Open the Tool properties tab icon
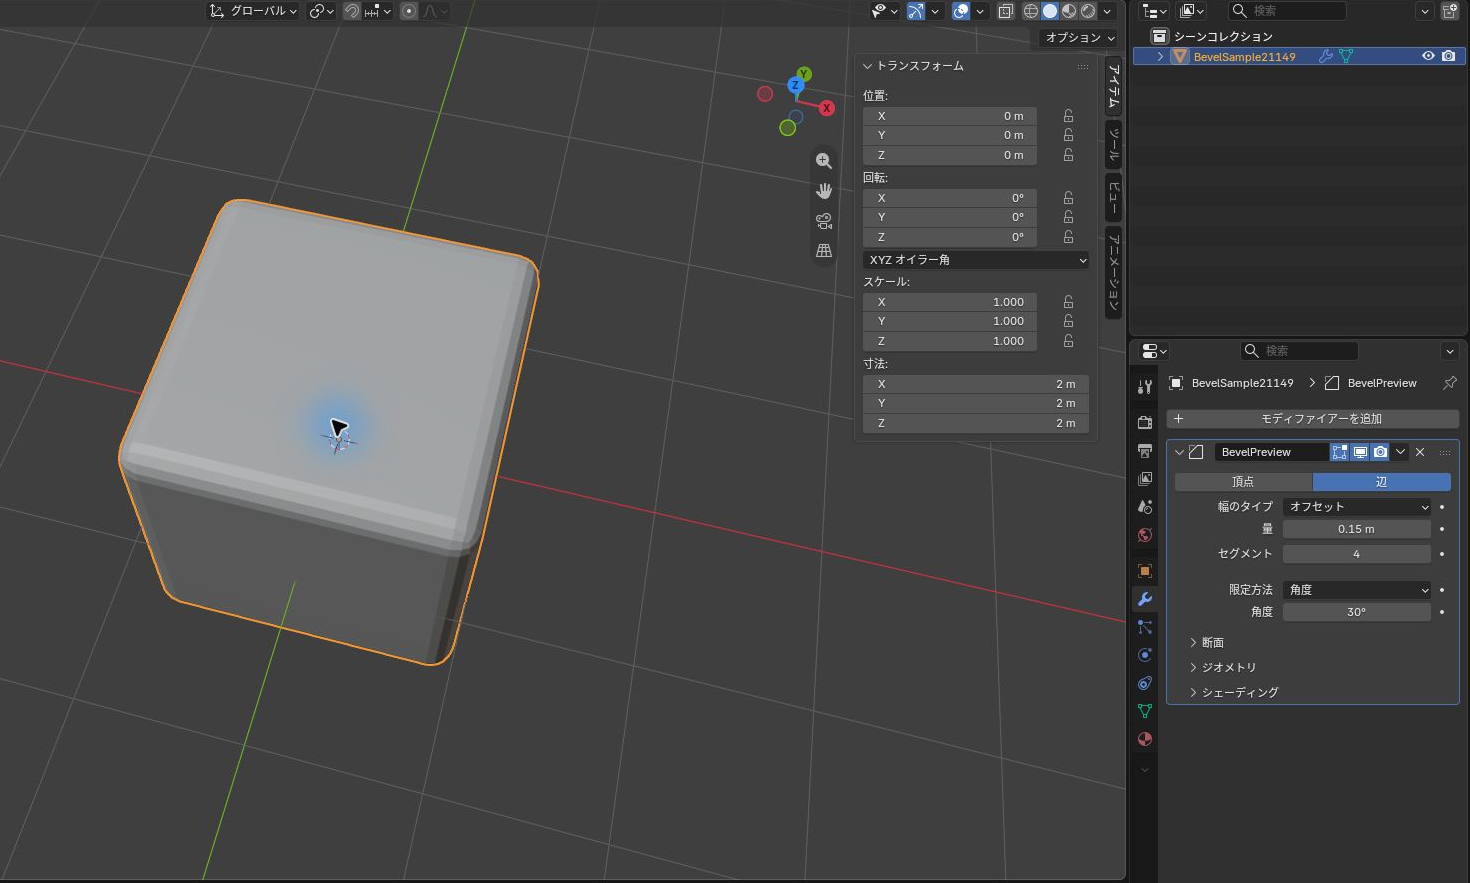1470x883 pixels. coord(1145,386)
